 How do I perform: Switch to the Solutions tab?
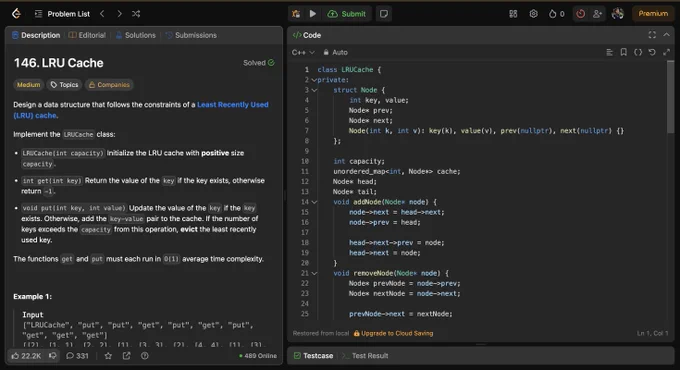[x=136, y=35]
